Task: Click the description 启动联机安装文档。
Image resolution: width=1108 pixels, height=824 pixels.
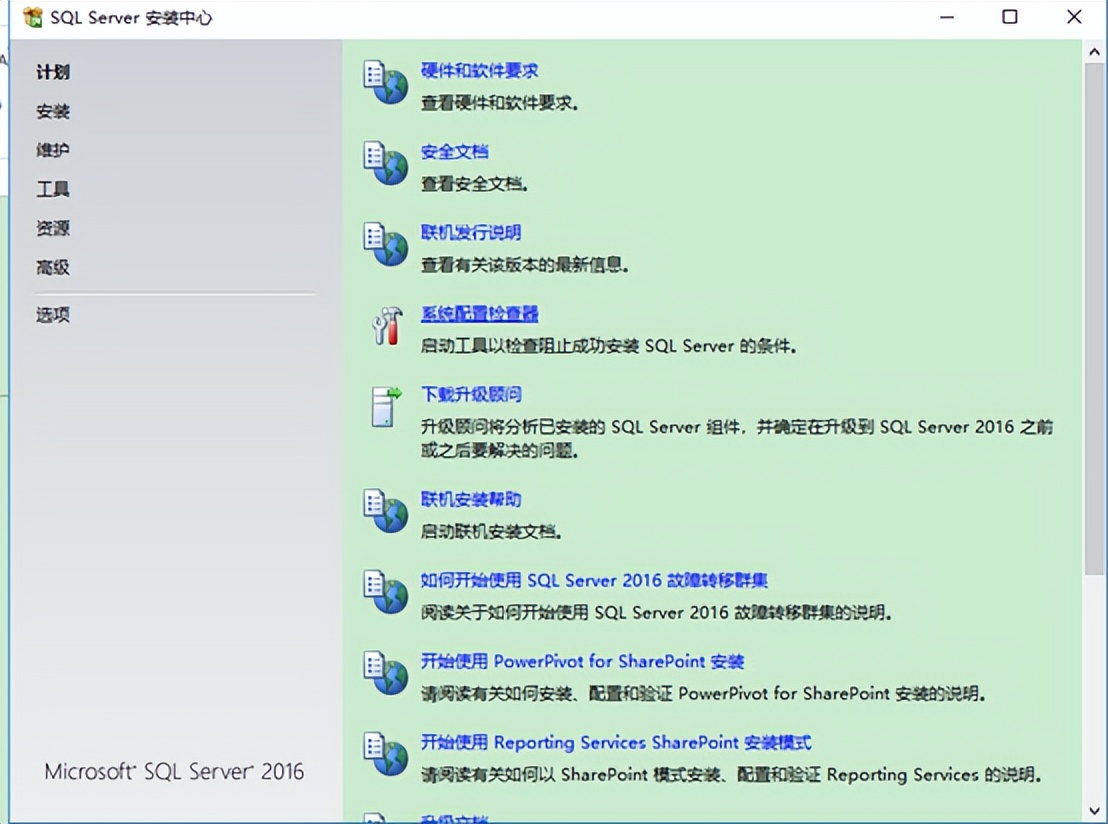Action: (x=492, y=531)
